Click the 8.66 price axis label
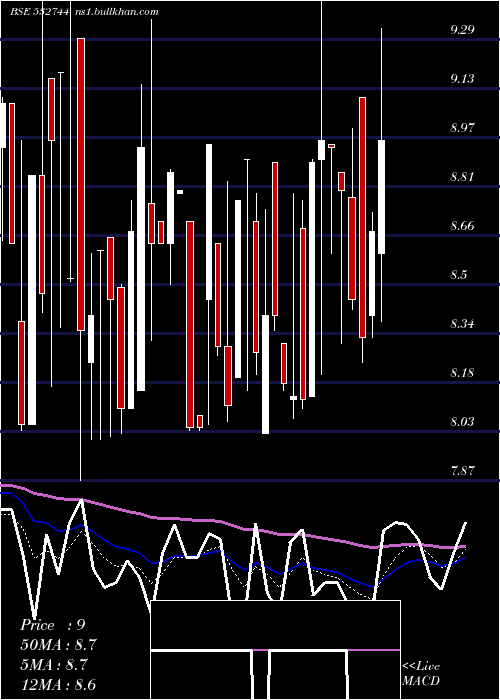Viewport: 500px width, 700px height. 462,226
